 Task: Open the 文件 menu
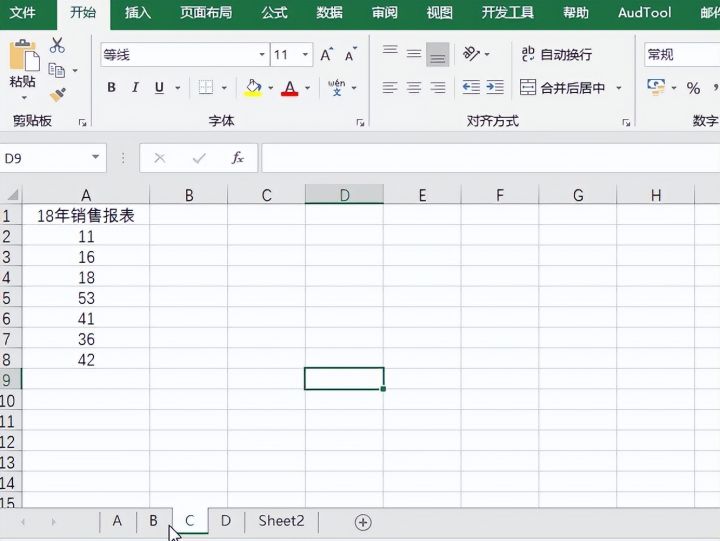(x=22, y=12)
